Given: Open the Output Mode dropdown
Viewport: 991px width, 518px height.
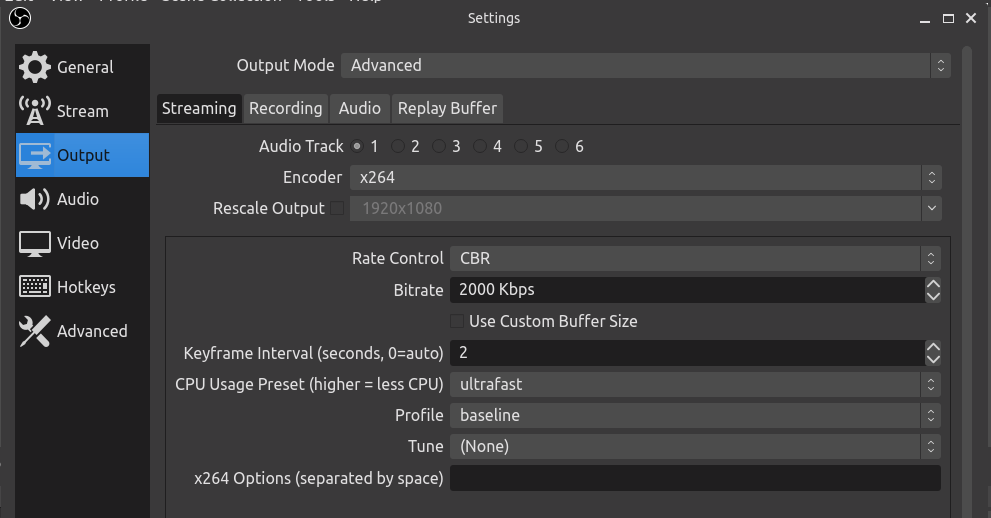Looking at the screenshot, I should [x=645, y=65].
